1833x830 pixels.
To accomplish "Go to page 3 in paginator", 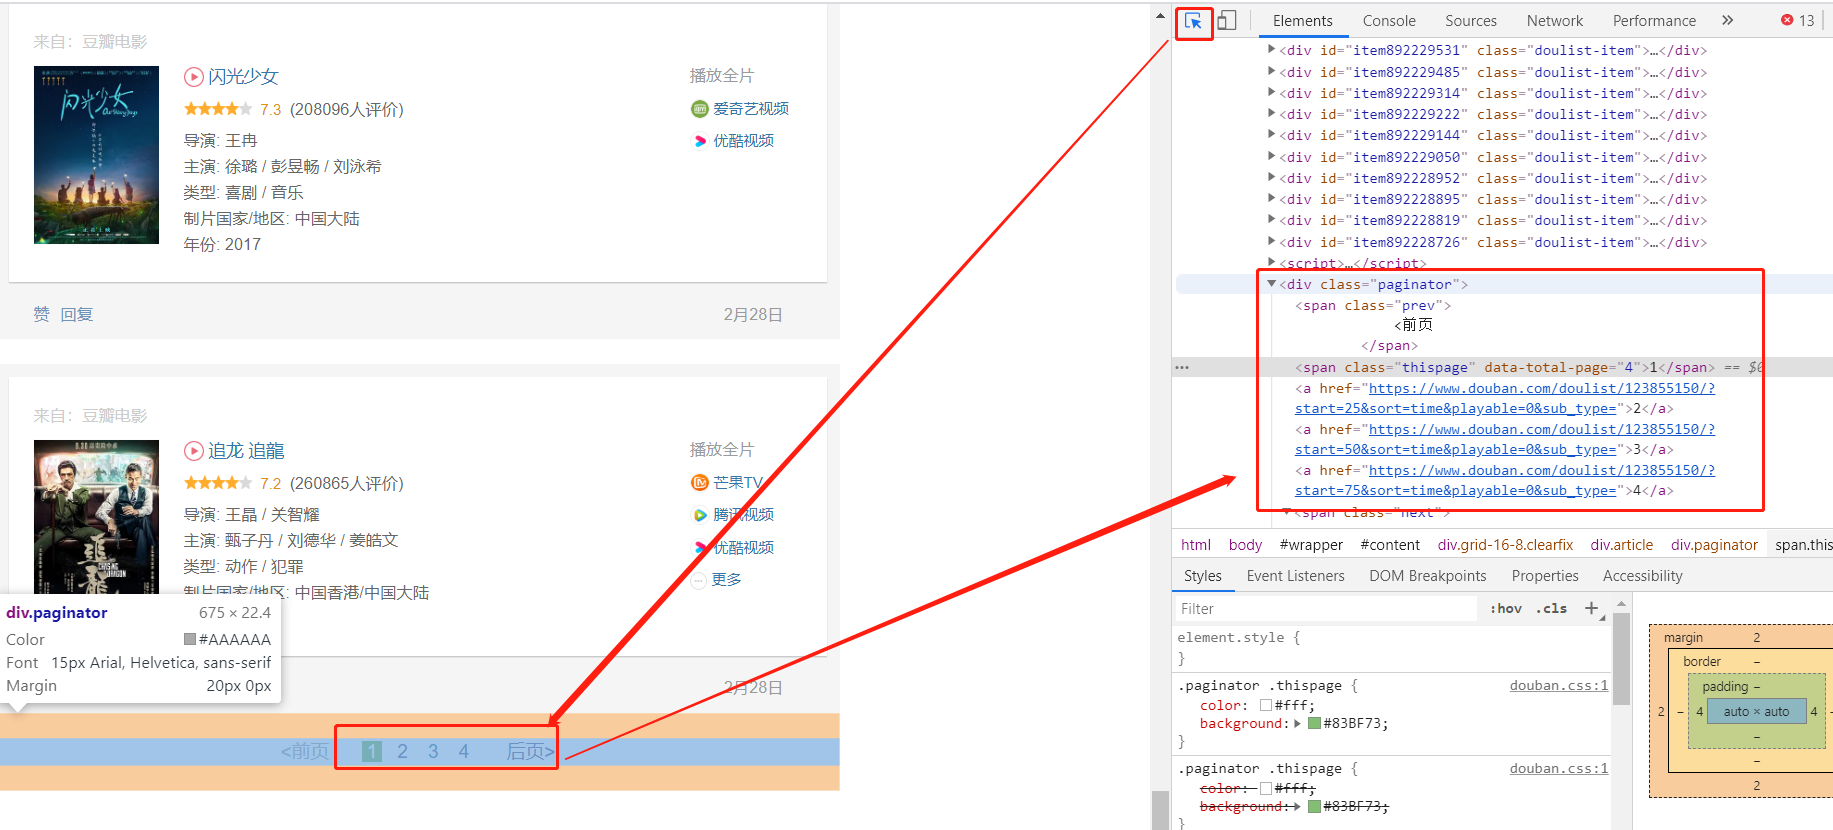I will pos(433,751).
